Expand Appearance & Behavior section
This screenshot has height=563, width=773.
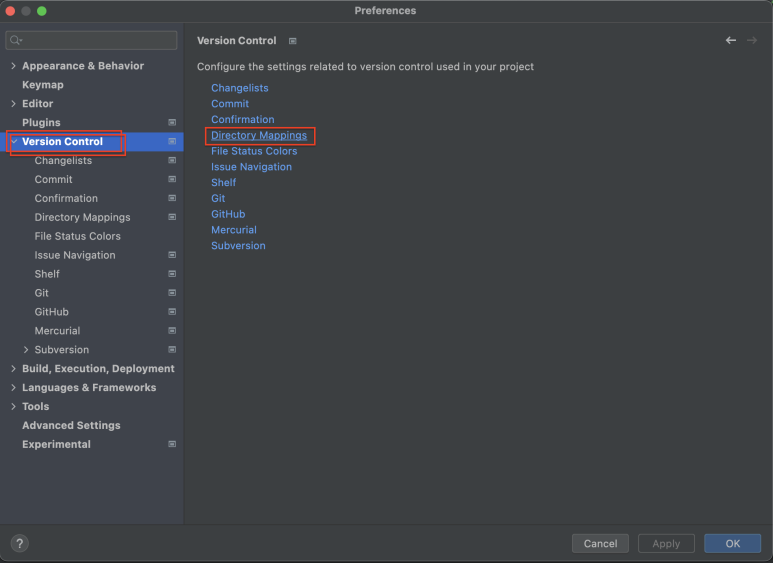tap(13, 66)
